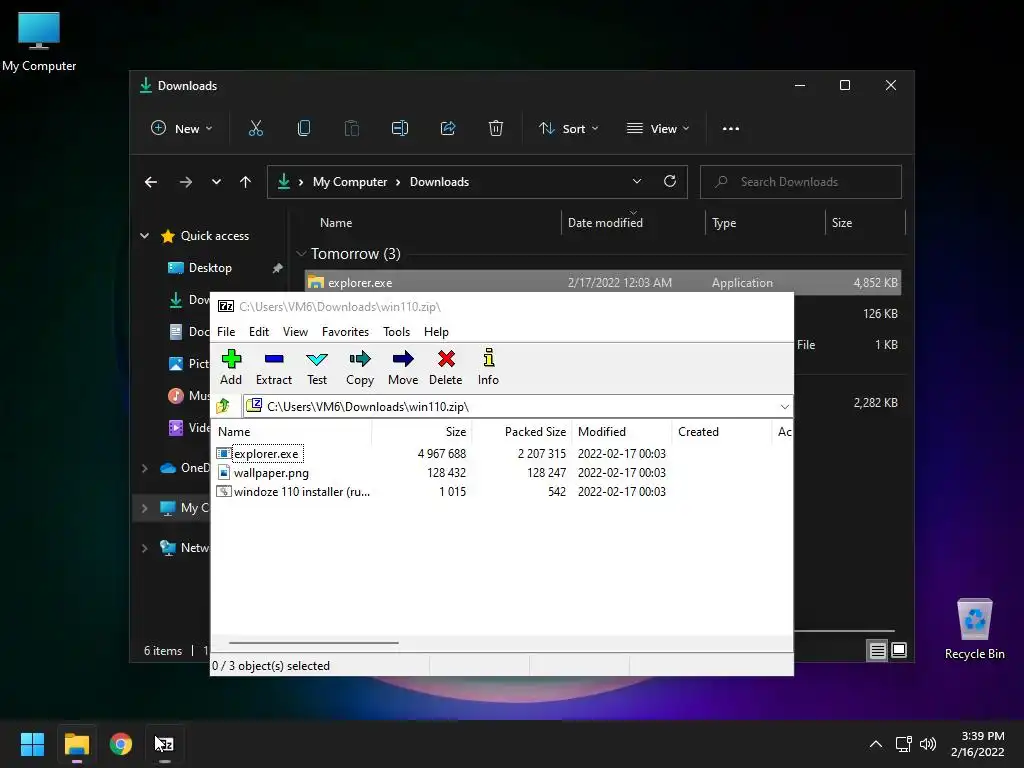Expand the Network tree node
Viewport: 1024px width, 768px height.
[x=144, y=548]
